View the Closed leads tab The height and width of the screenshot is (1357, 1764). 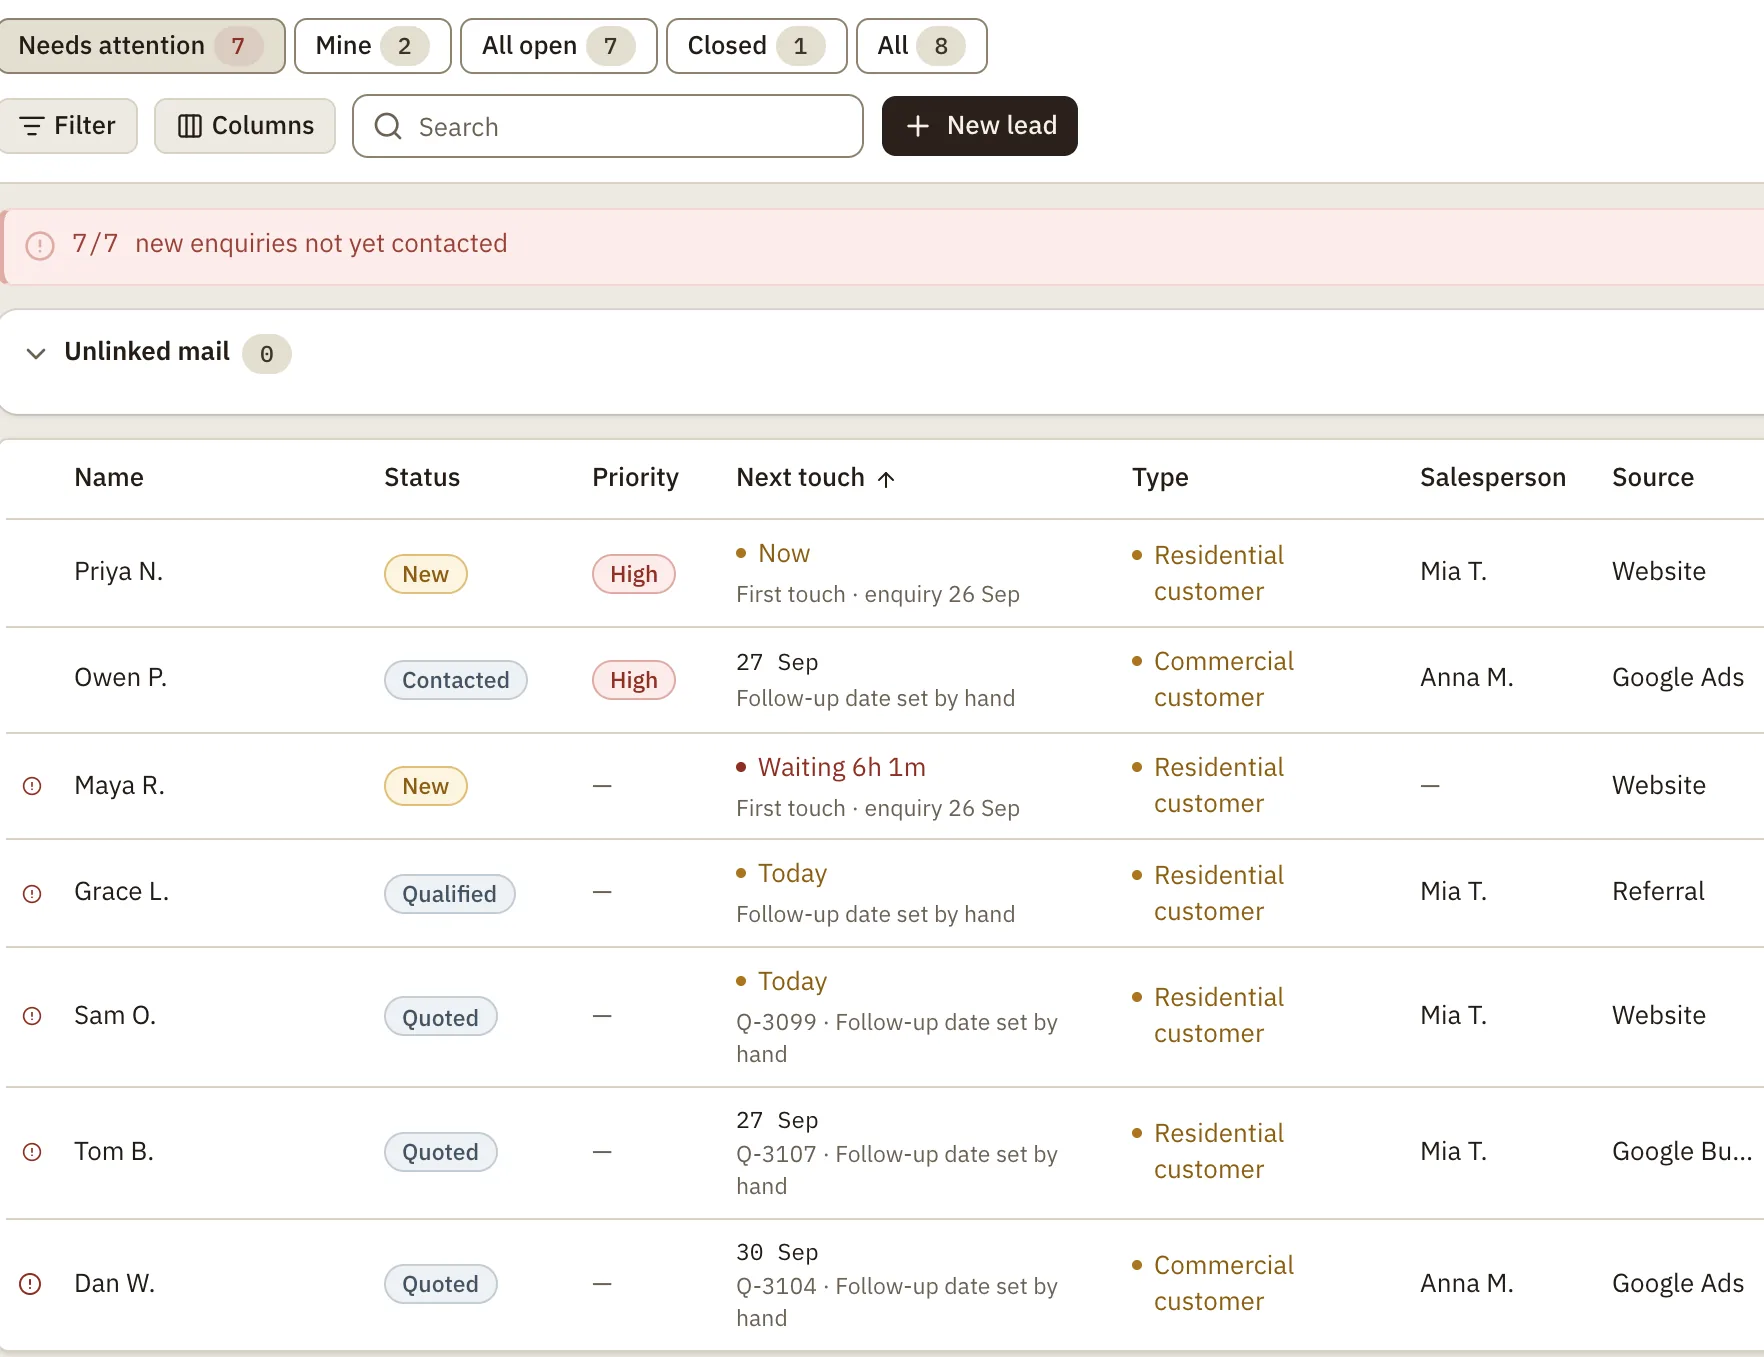click(x=756, y=46)
